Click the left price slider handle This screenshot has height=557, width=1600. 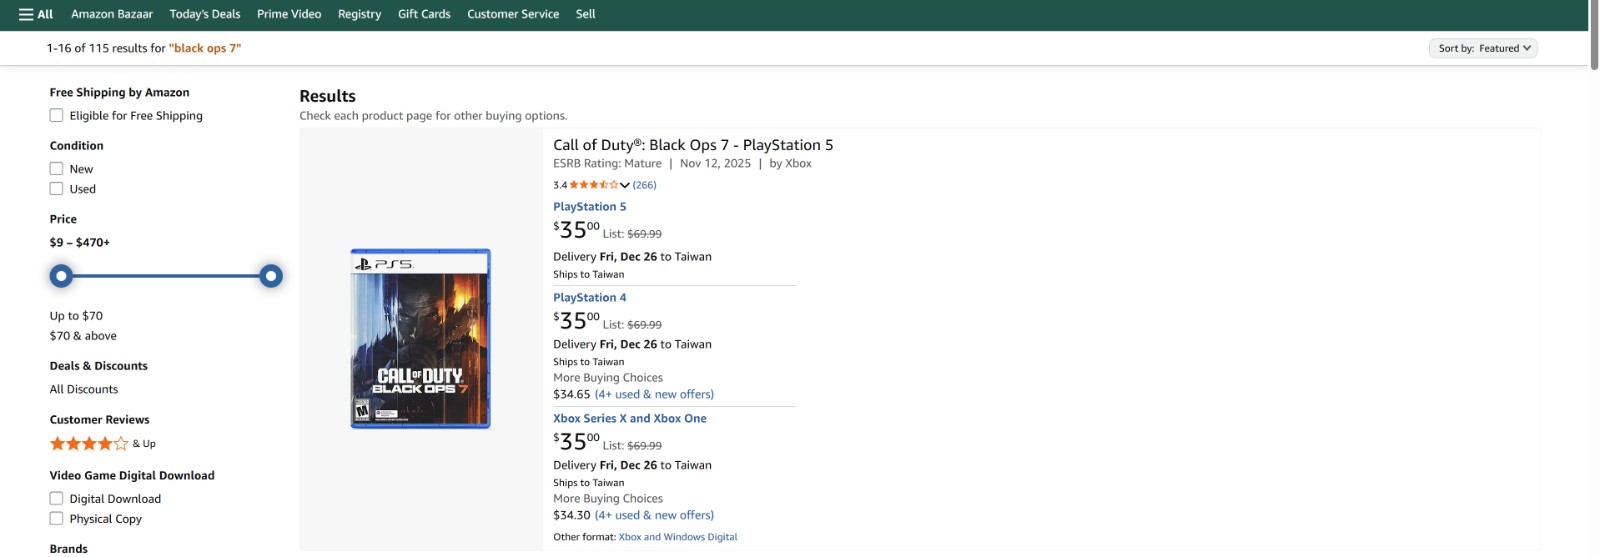click(62, 276)
